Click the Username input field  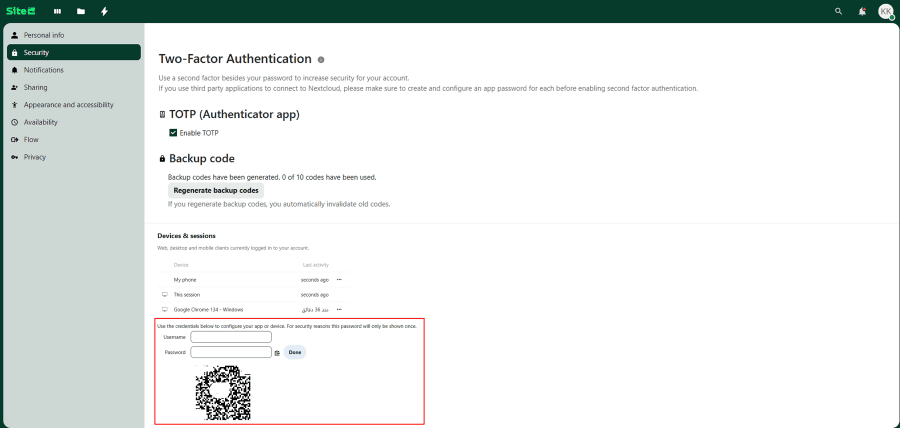[x=230, y=337]
